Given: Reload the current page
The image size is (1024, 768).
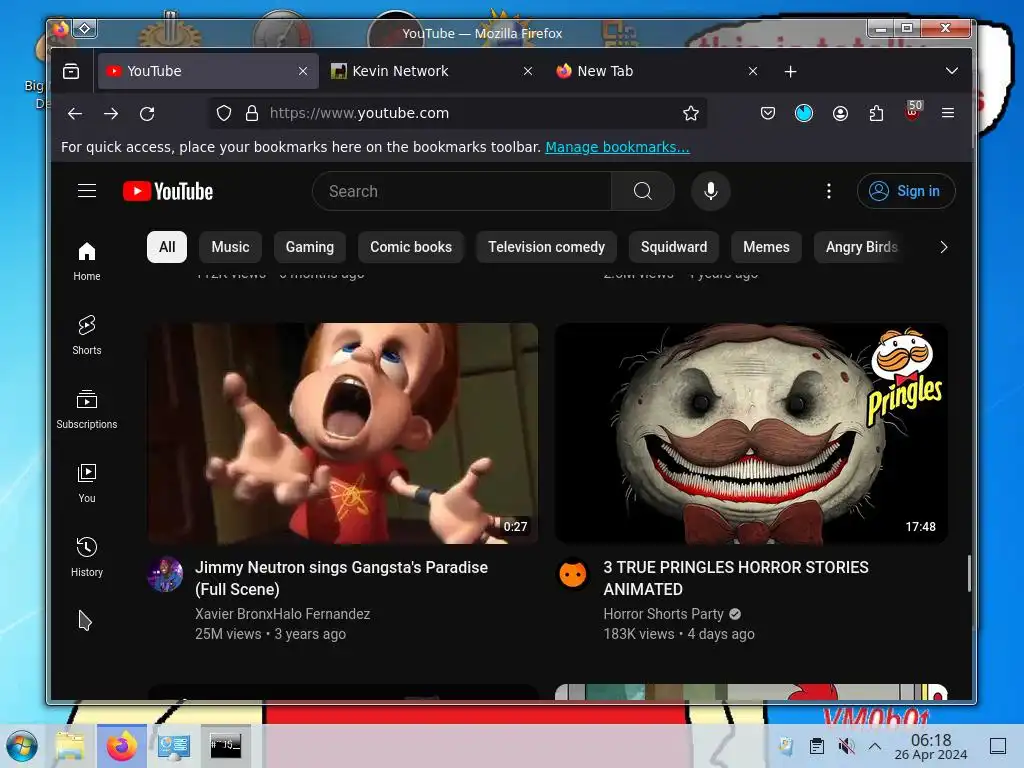Looking at the screenshot, I should click(x=148, y=114).
